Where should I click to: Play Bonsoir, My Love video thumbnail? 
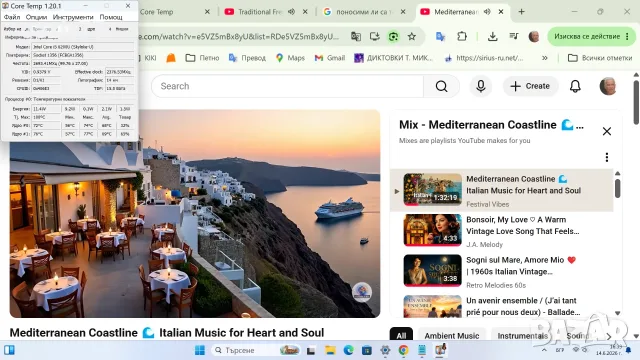tap(432, 230)
